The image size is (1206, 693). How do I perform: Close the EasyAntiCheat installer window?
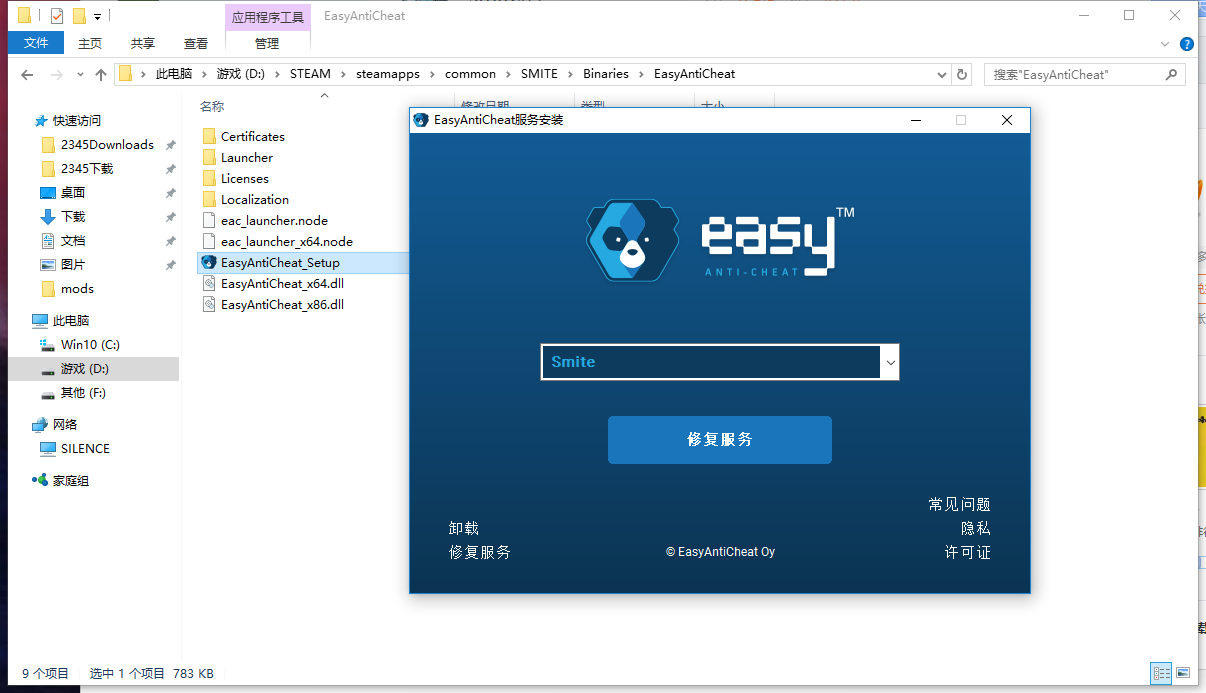[1007, 120]
